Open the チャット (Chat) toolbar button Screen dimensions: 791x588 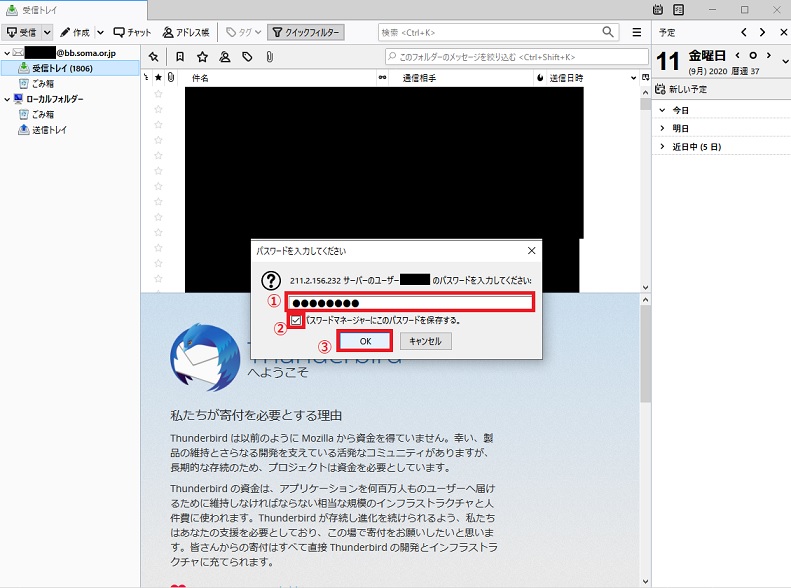[132, 32]
